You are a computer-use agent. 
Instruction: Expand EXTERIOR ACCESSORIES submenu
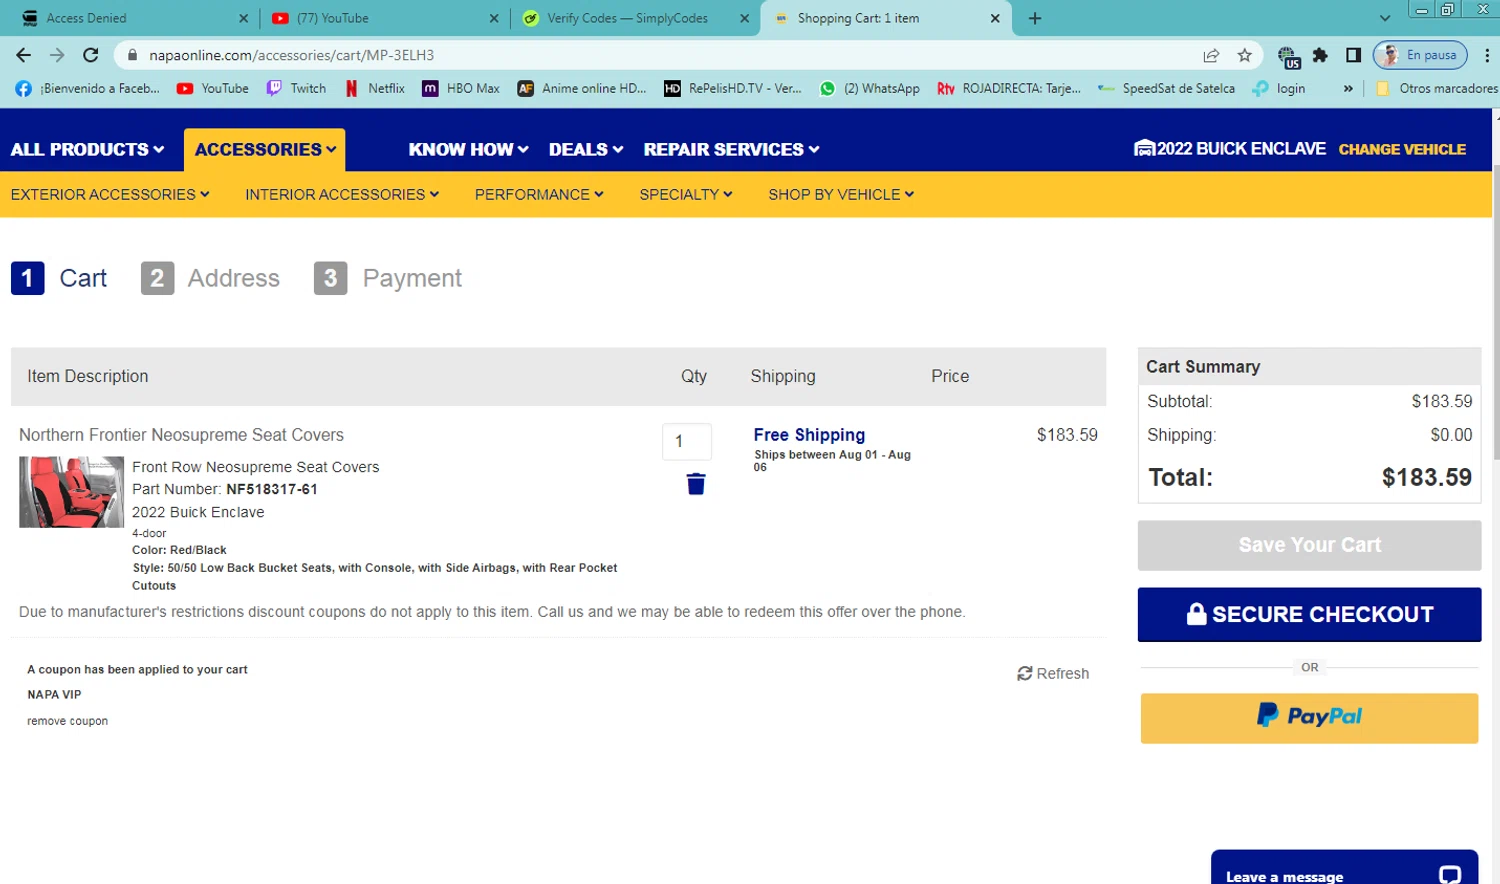click(x=110, y=194)
